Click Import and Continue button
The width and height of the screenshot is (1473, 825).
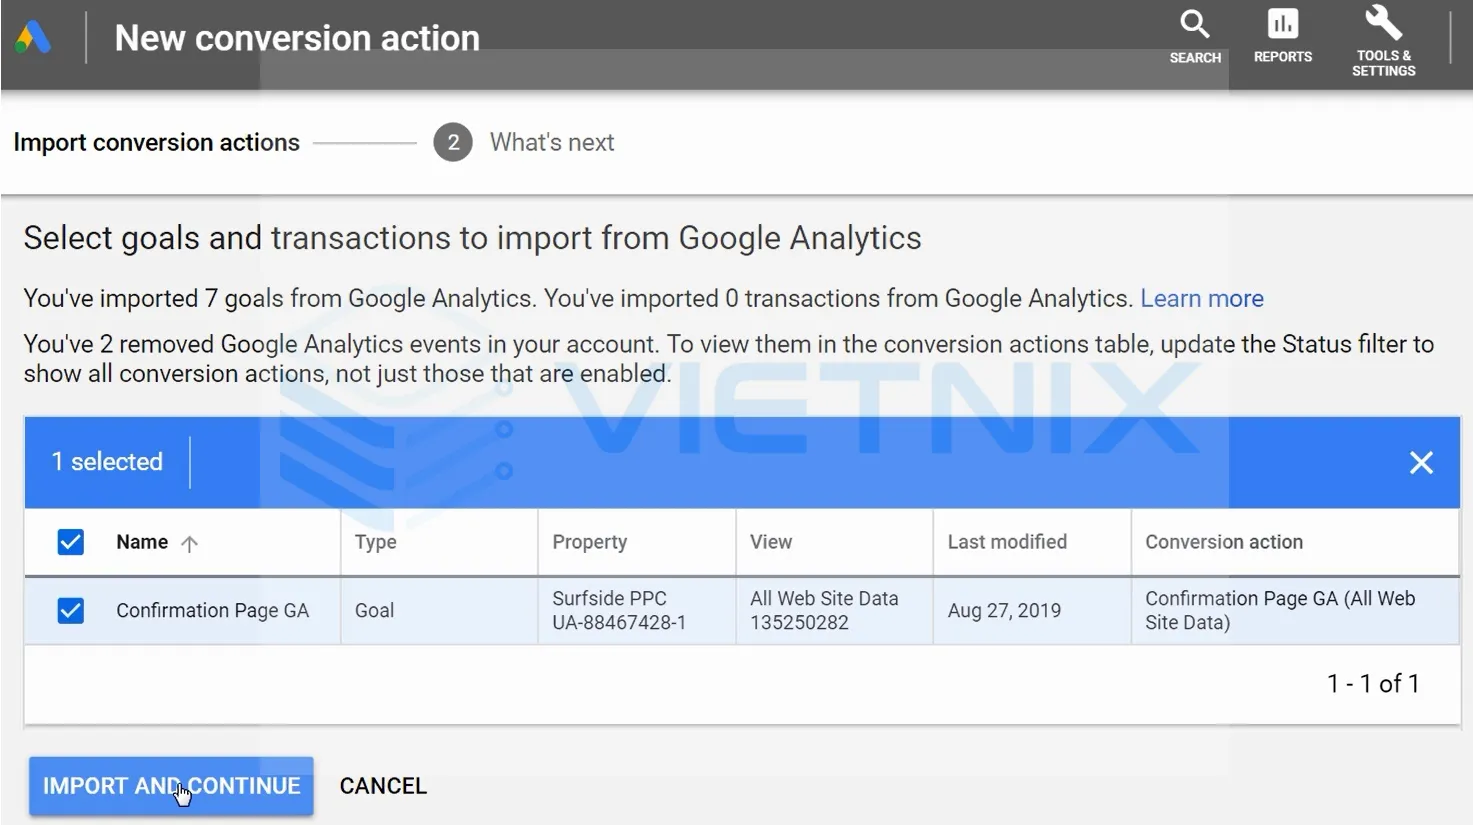[171, 786]
